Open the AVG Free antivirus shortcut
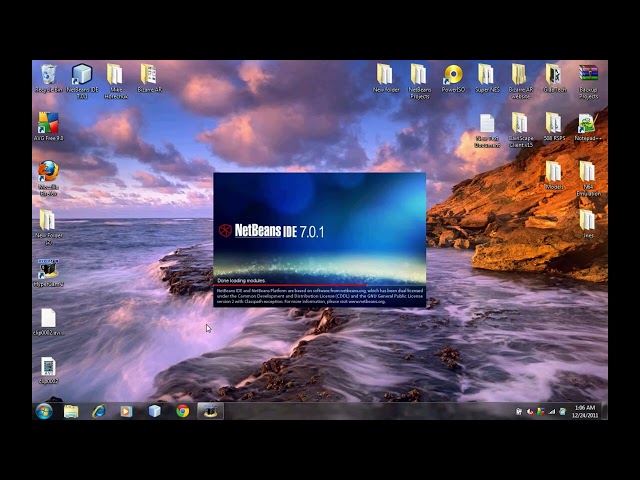This screenshot has height=480, width=640. (x=49, y=127)
